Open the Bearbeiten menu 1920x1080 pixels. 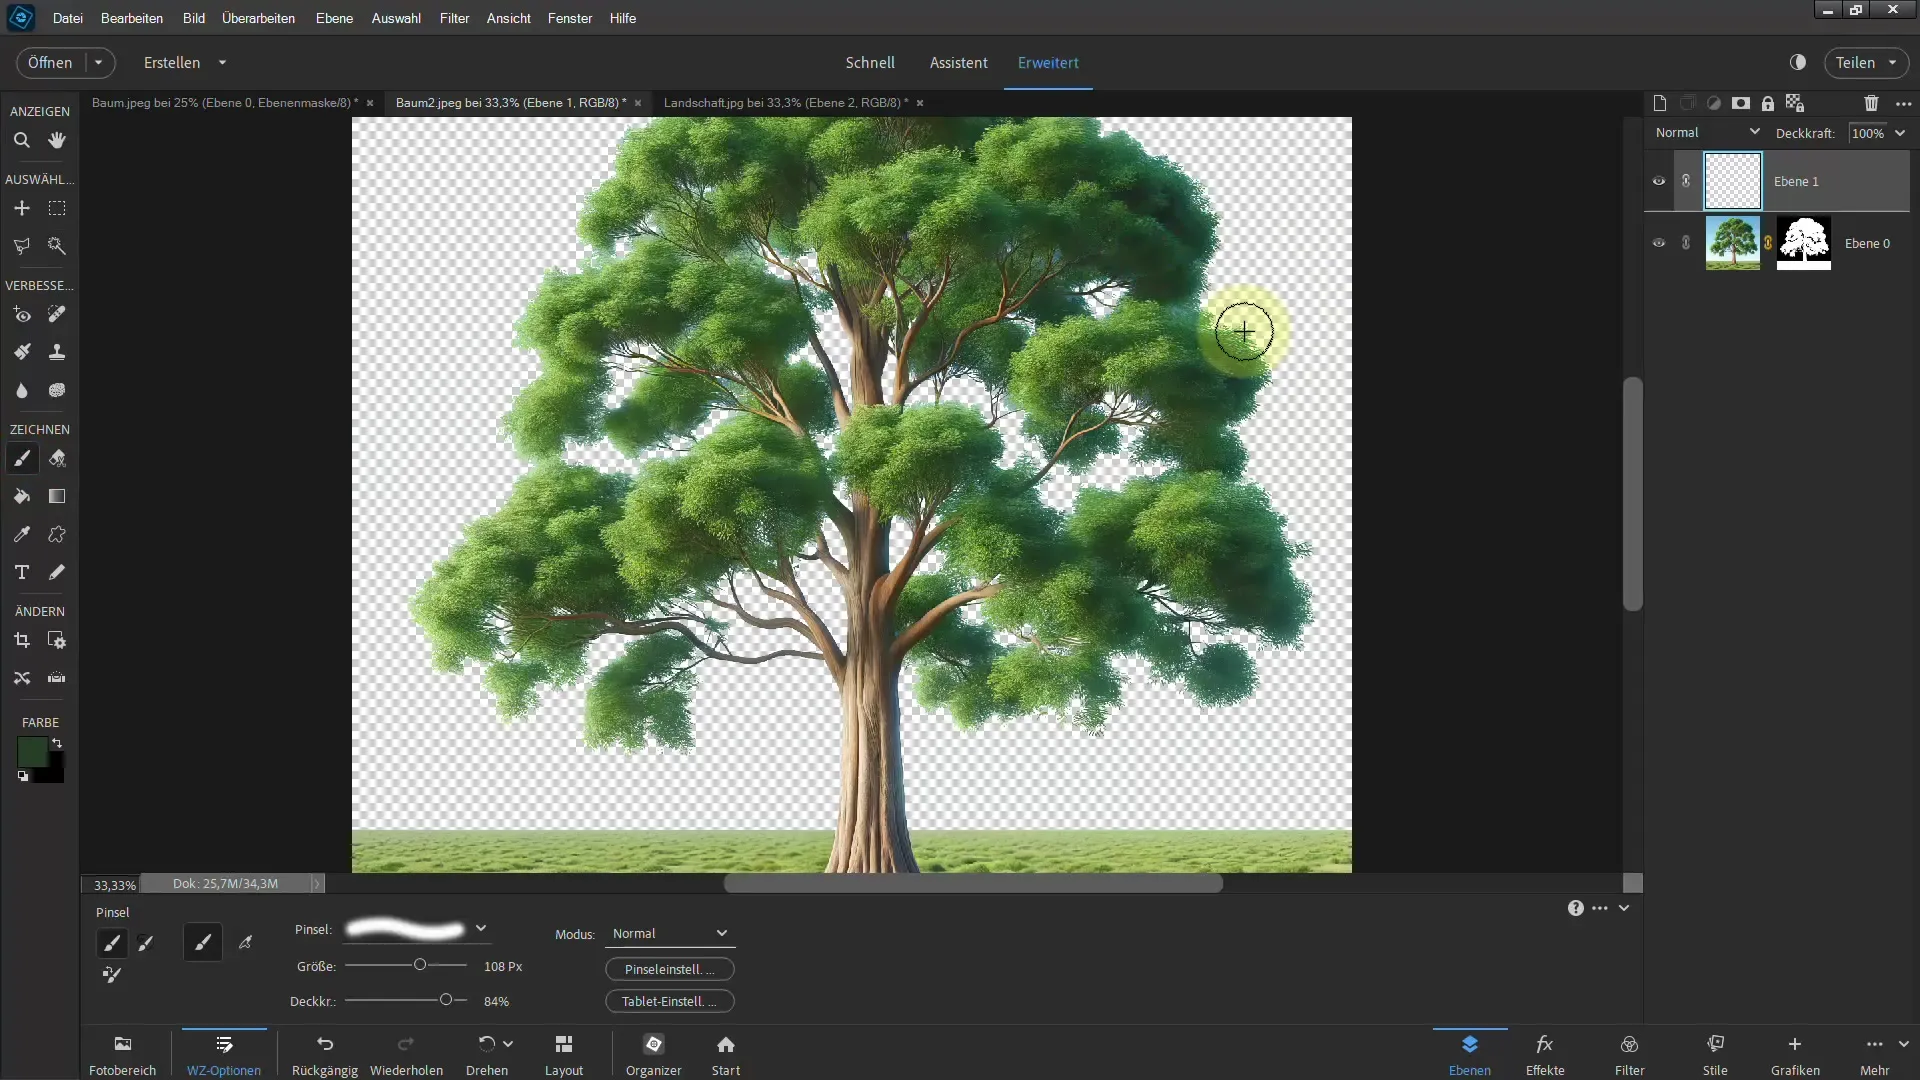pyautogui.click(x=131, y=17)
